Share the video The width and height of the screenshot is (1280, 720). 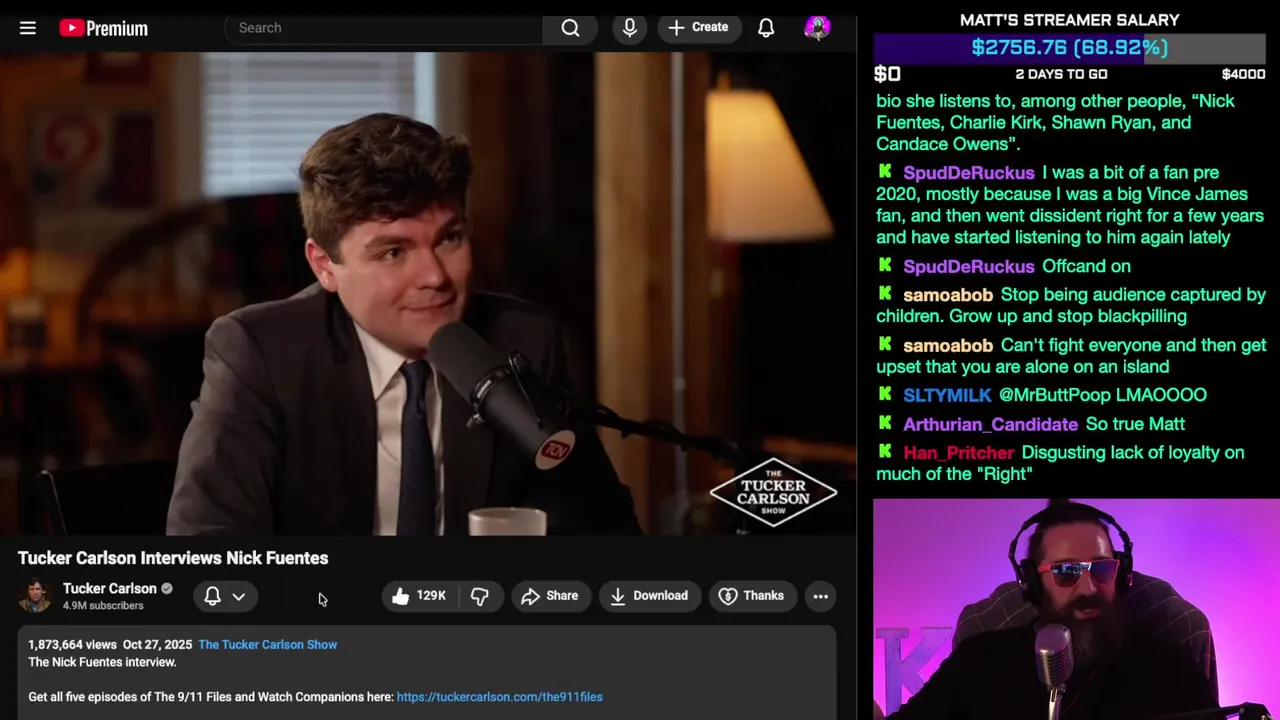coord(550,596)
